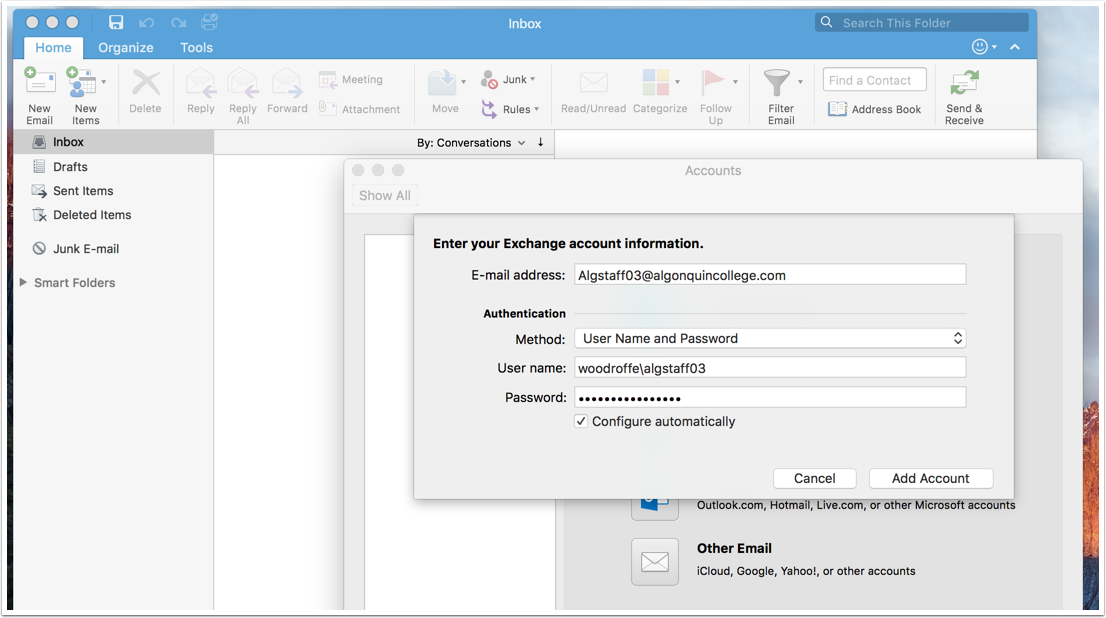Image resolution: width=1106 pixels, height=618 pixels.
Task: Open the By: Conversations sort dropdown
Action: point(471,143)
